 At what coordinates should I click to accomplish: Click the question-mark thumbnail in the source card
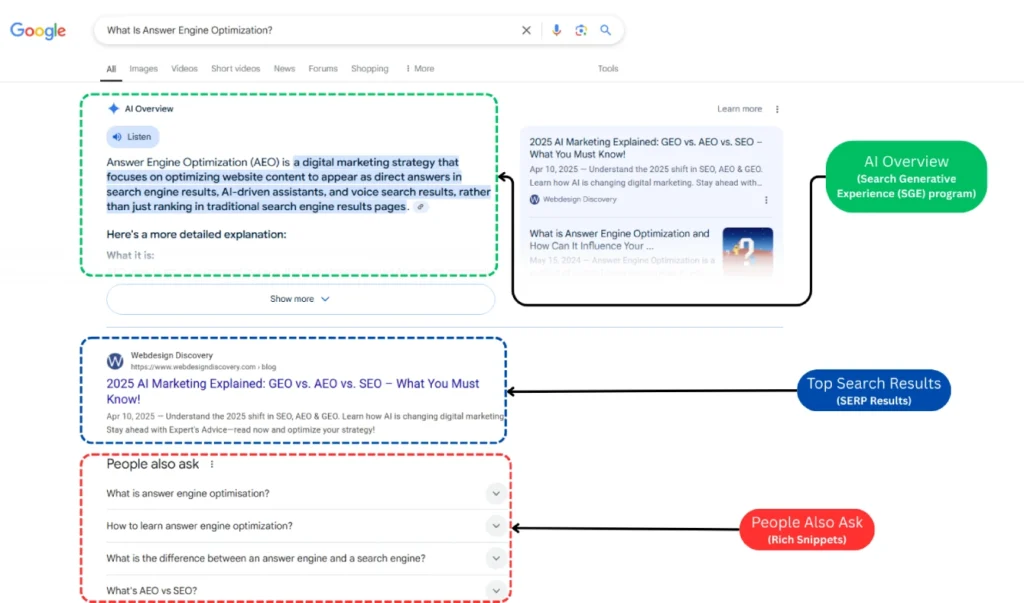(748, 252)
